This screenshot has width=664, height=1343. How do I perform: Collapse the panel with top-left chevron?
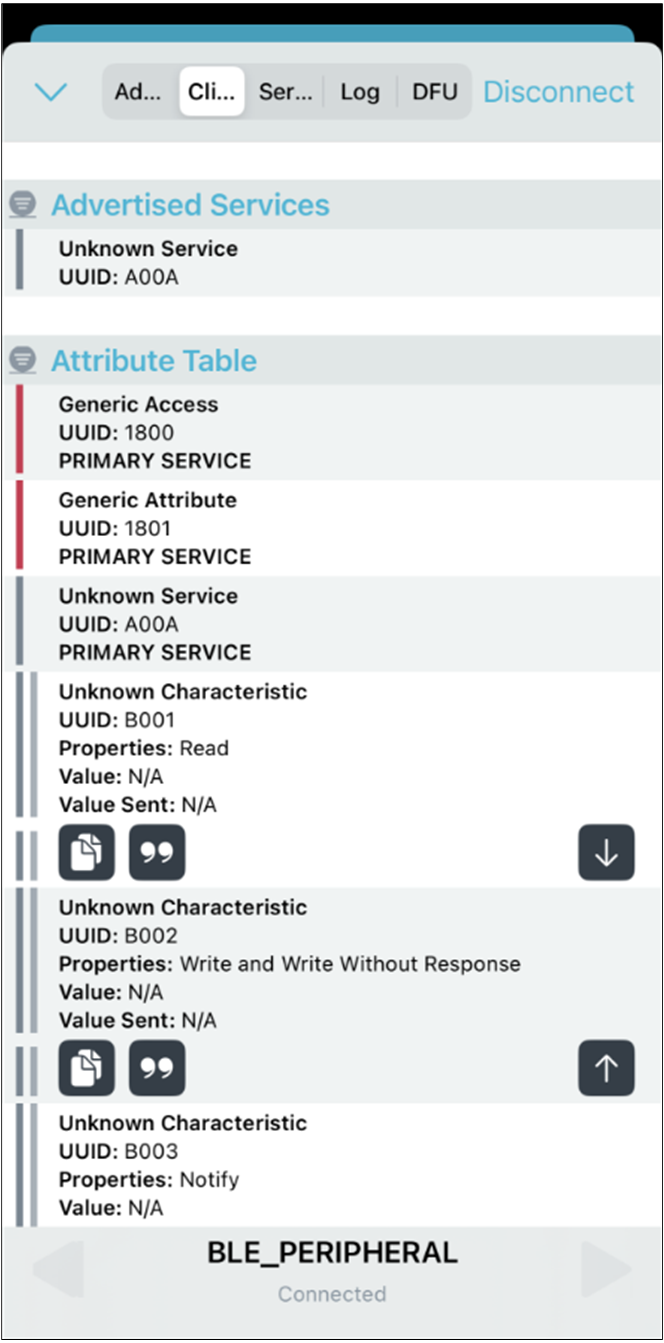[50, 92]
